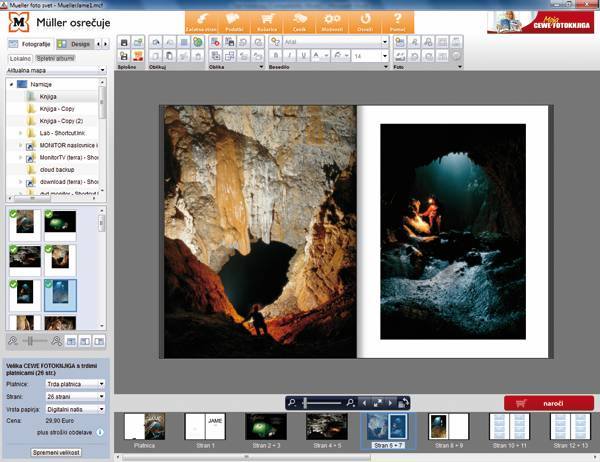Click zoom-in magnifier under photo thumbnails
The image size is (600, 462).
coord(57,341)
